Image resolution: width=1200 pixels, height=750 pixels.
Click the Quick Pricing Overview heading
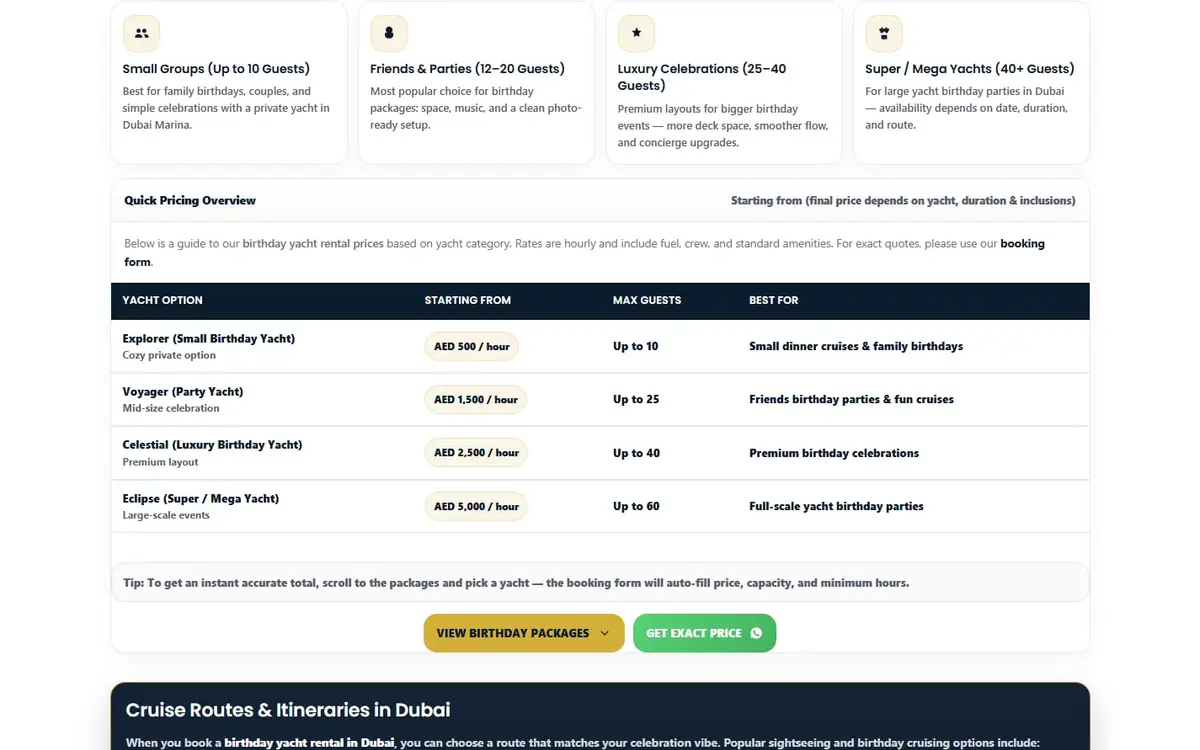[x=190, y=200]
